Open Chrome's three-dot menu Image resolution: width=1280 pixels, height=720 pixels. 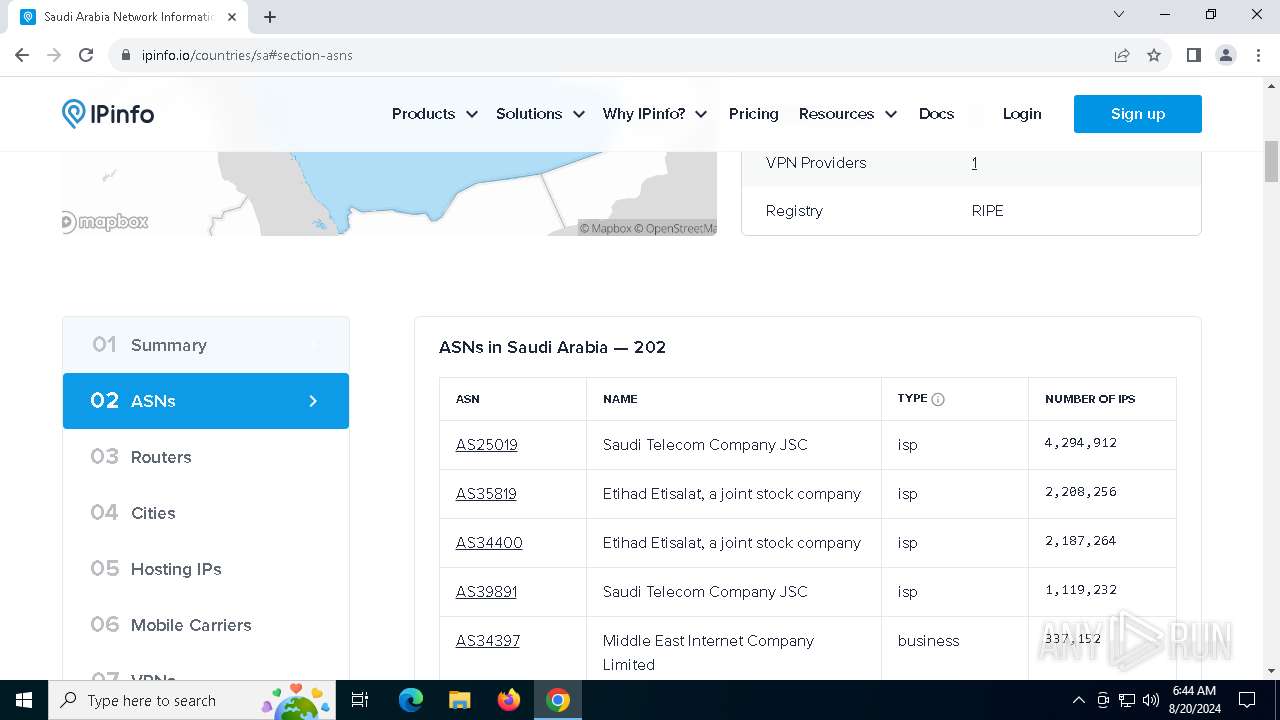[x=1257, y=55]
